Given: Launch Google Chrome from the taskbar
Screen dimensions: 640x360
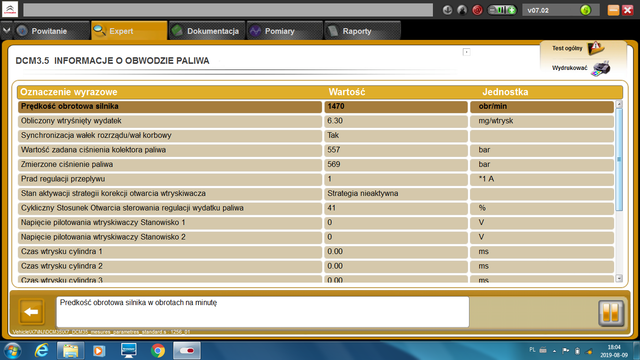Looking at the screenshot, I should pos(158,351).
